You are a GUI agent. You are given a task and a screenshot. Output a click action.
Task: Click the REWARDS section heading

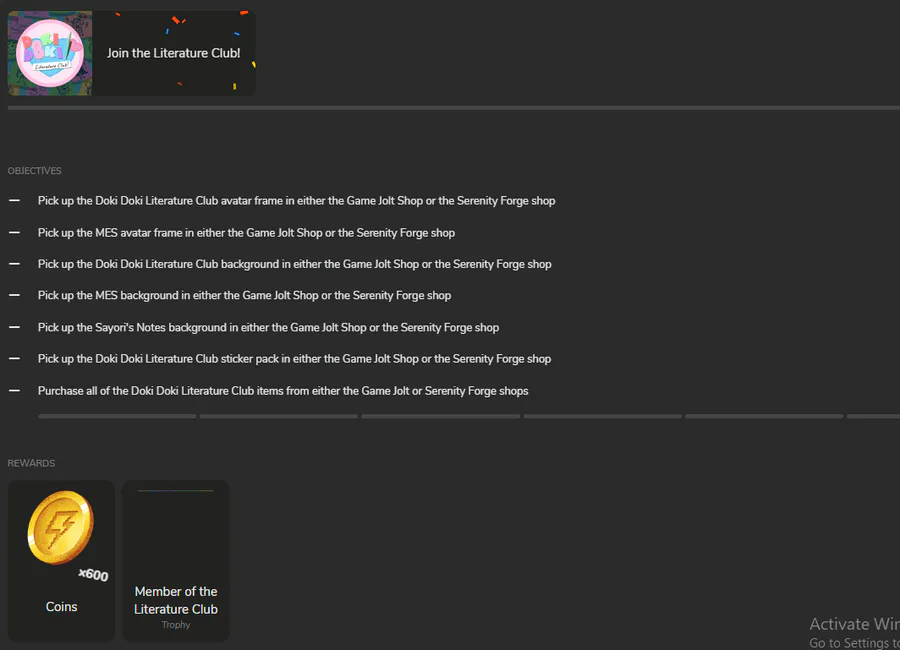pyautogui.click(x=32, y=463)
